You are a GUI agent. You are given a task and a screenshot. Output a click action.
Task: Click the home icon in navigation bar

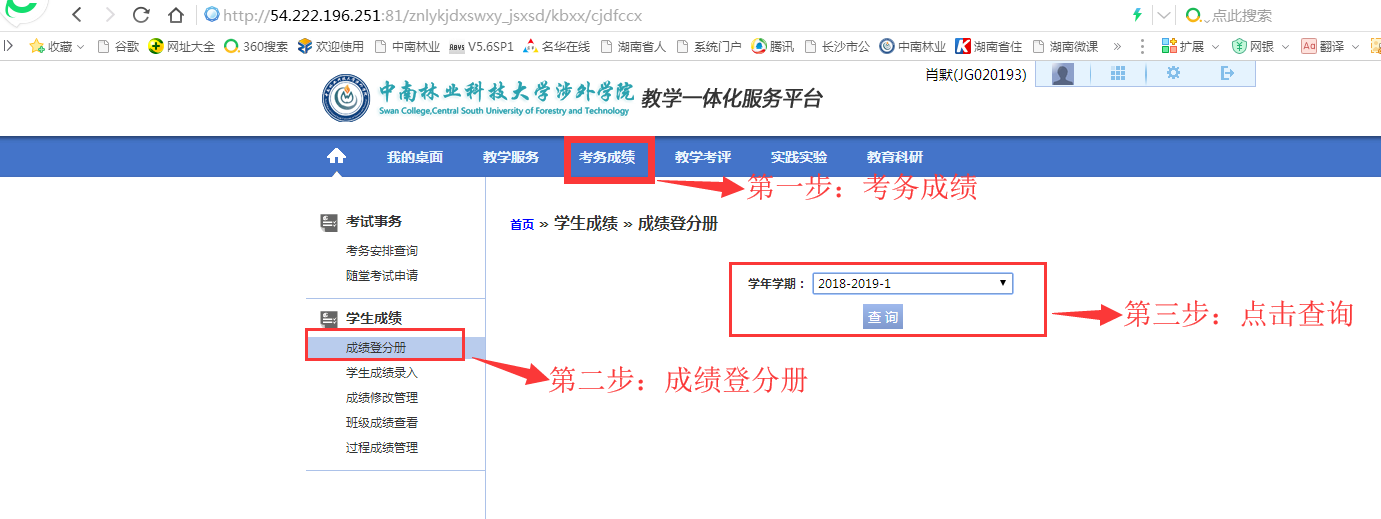pyautogui.click(x=336, y=157)
